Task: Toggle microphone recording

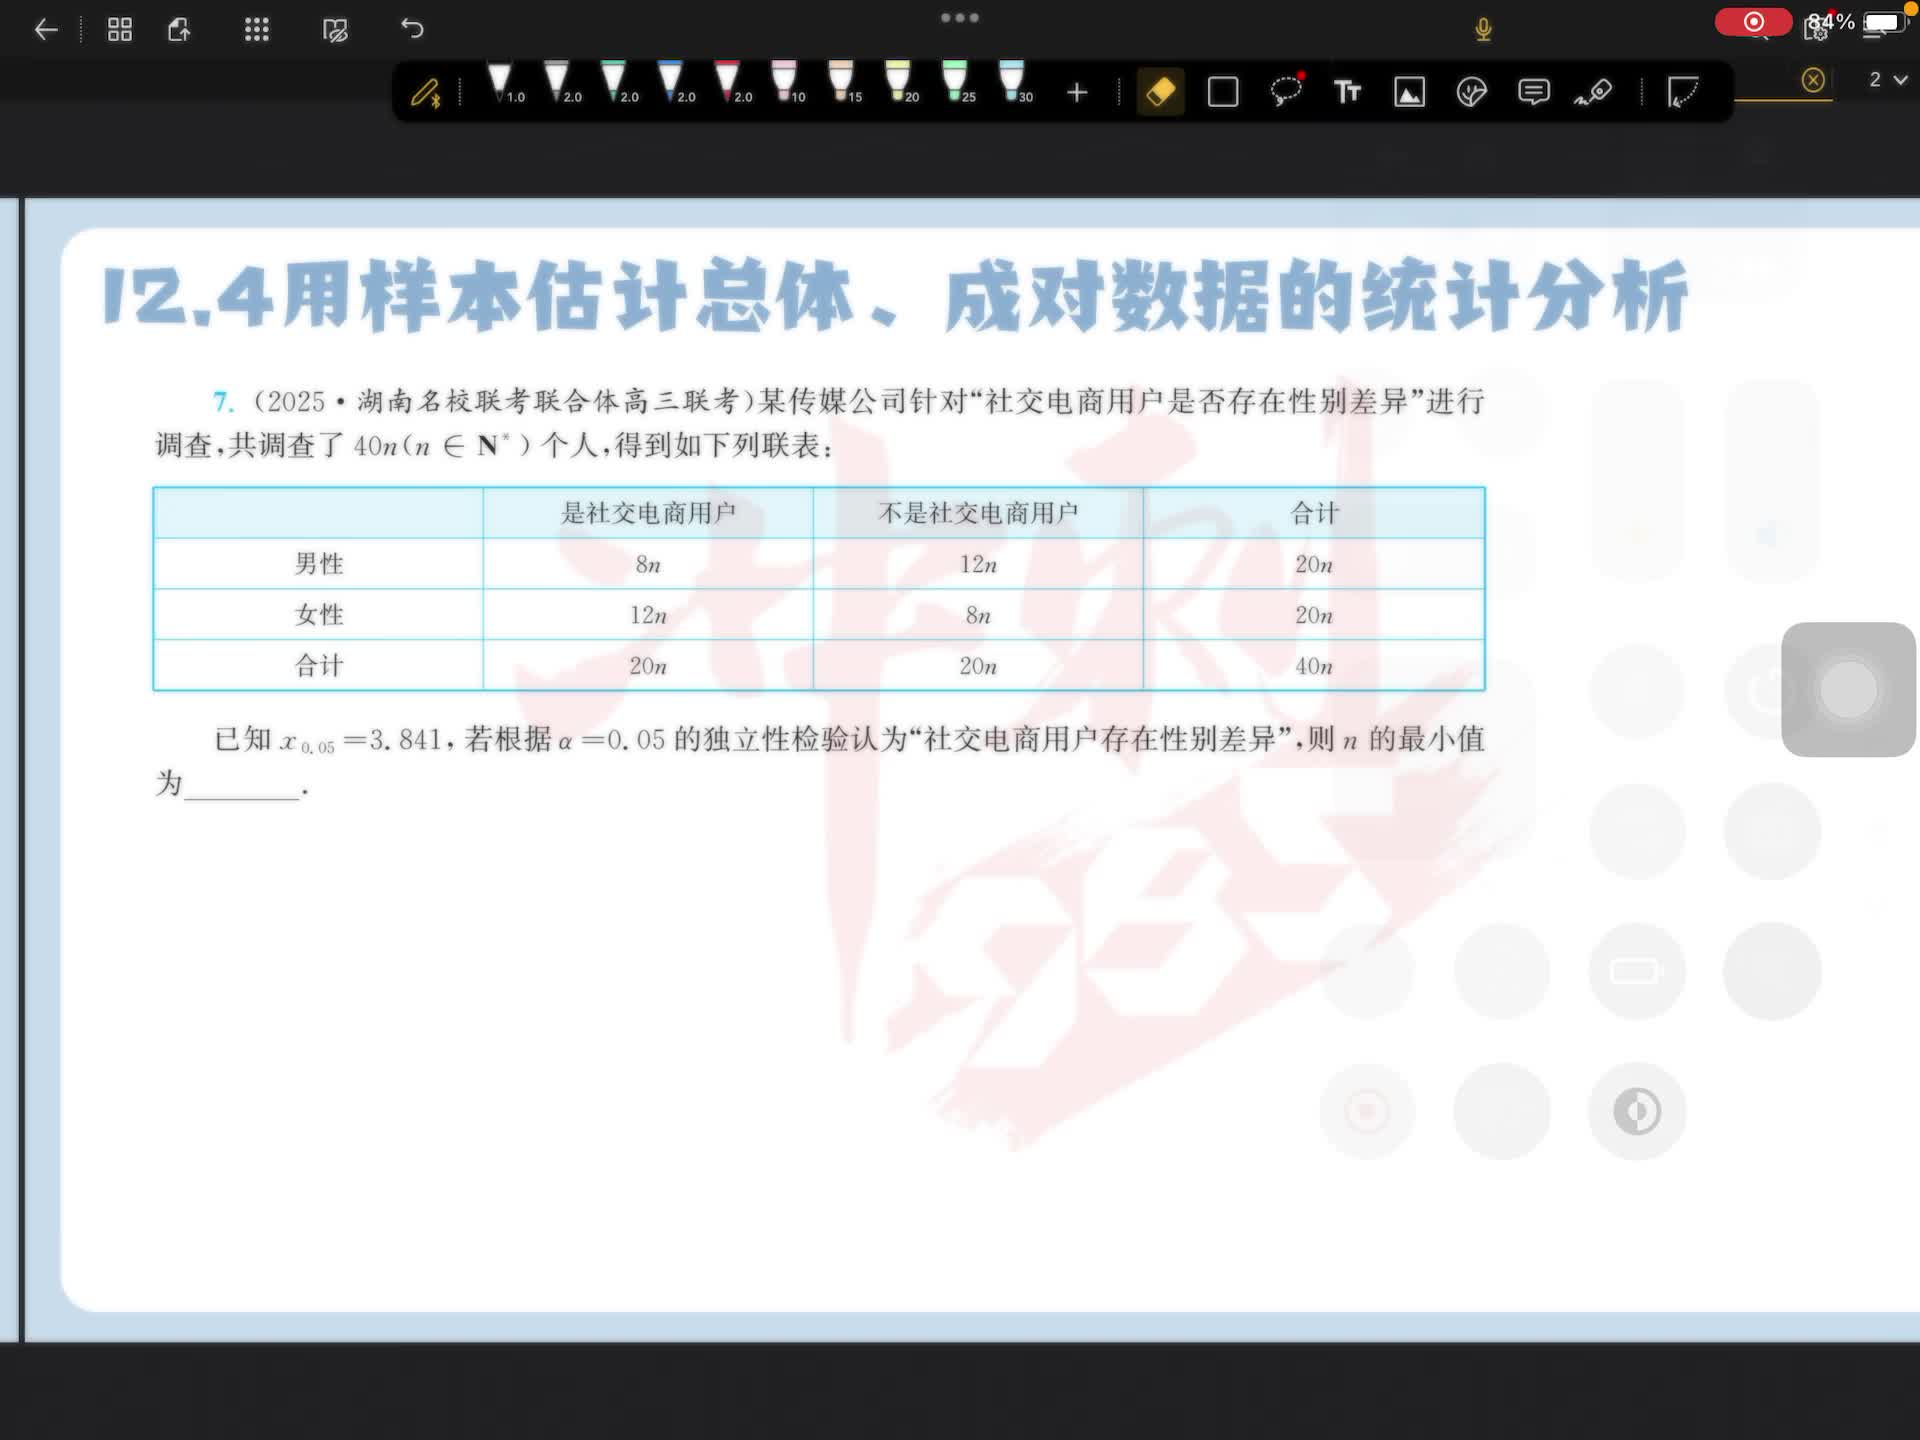Action: (1483, 29)
